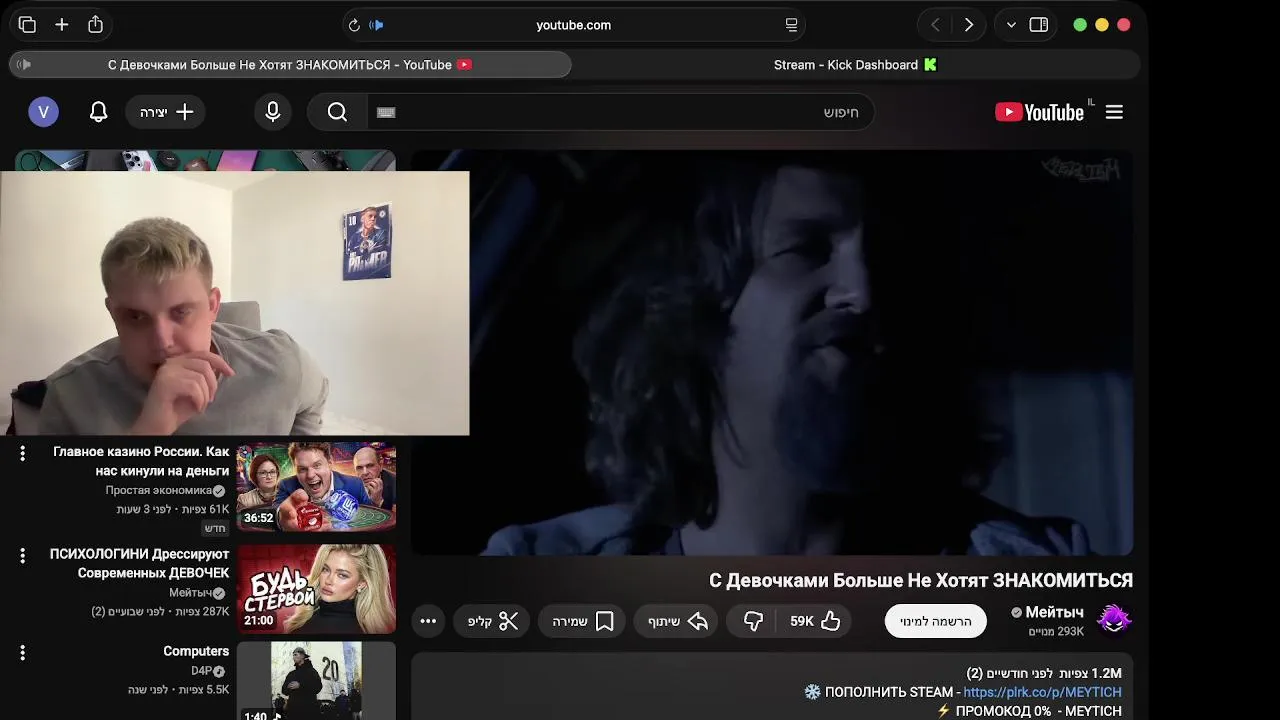Click the main video player
This screenshot has width=1280, height=720.
772,353
